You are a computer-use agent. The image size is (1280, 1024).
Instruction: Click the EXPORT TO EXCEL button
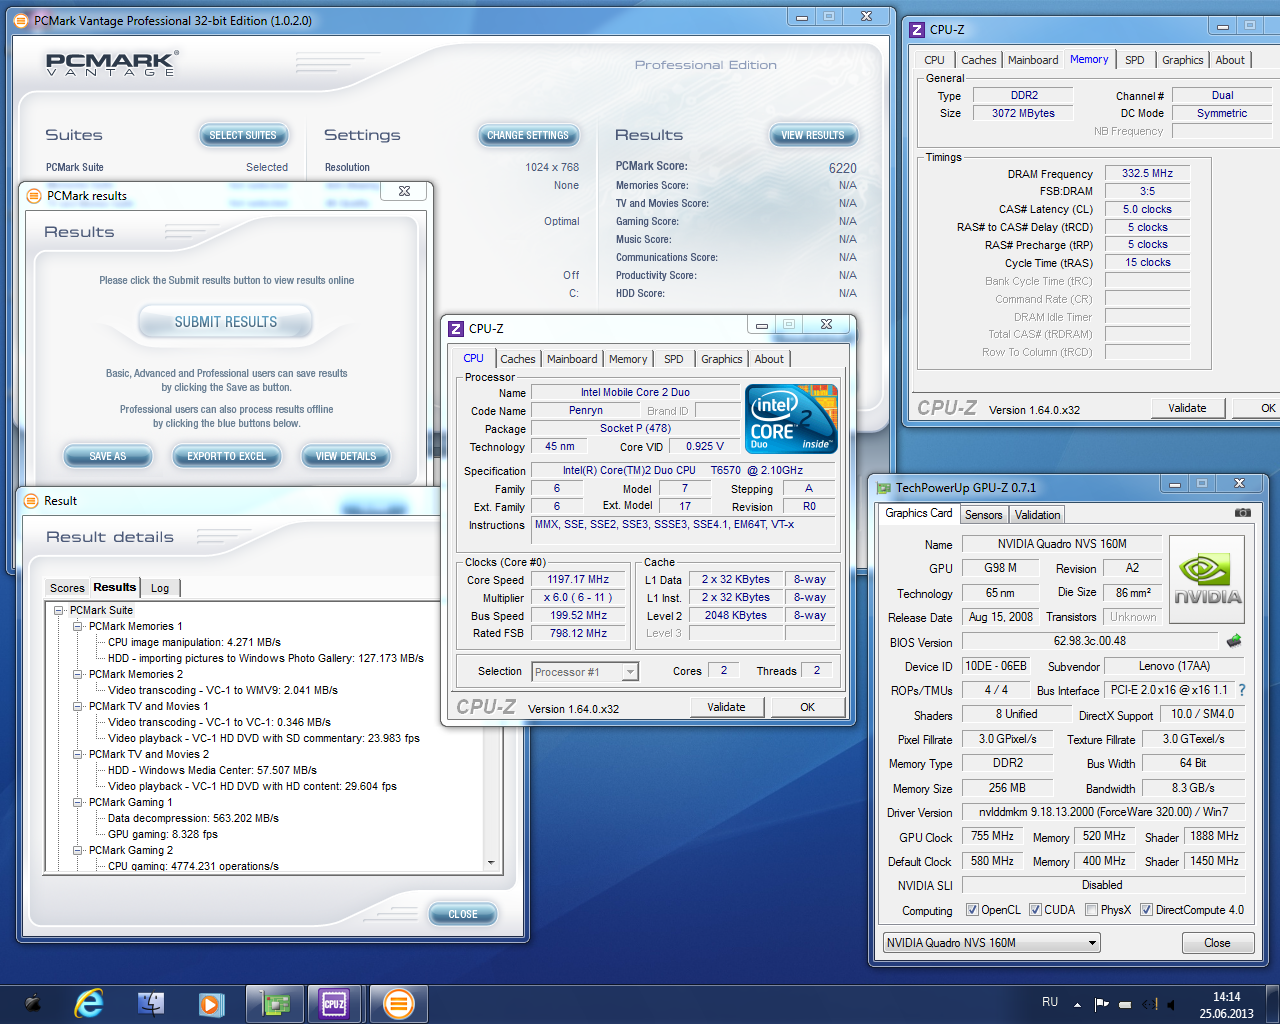(227, 456)
